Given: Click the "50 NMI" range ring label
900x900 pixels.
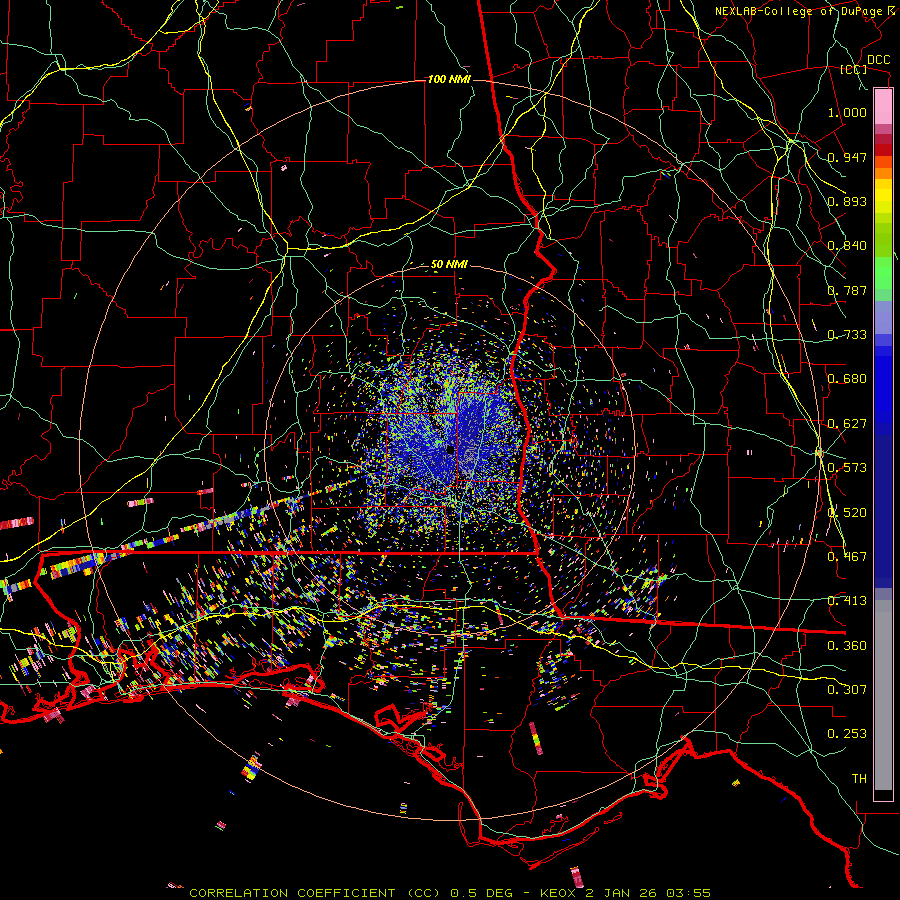Looking at the screenshot, I should pos(449,265).
